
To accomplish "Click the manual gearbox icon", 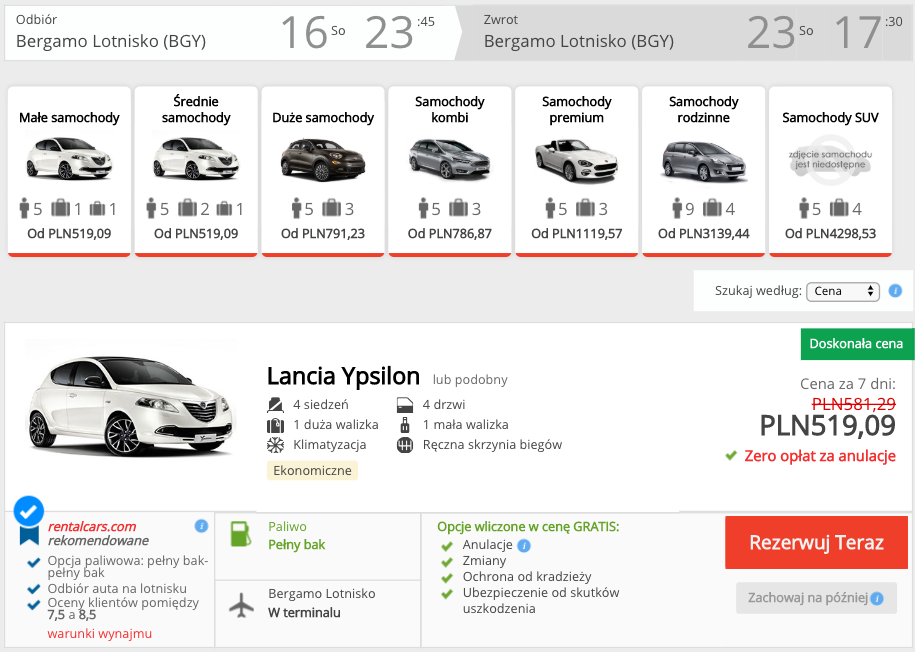I will pos(404,444).
